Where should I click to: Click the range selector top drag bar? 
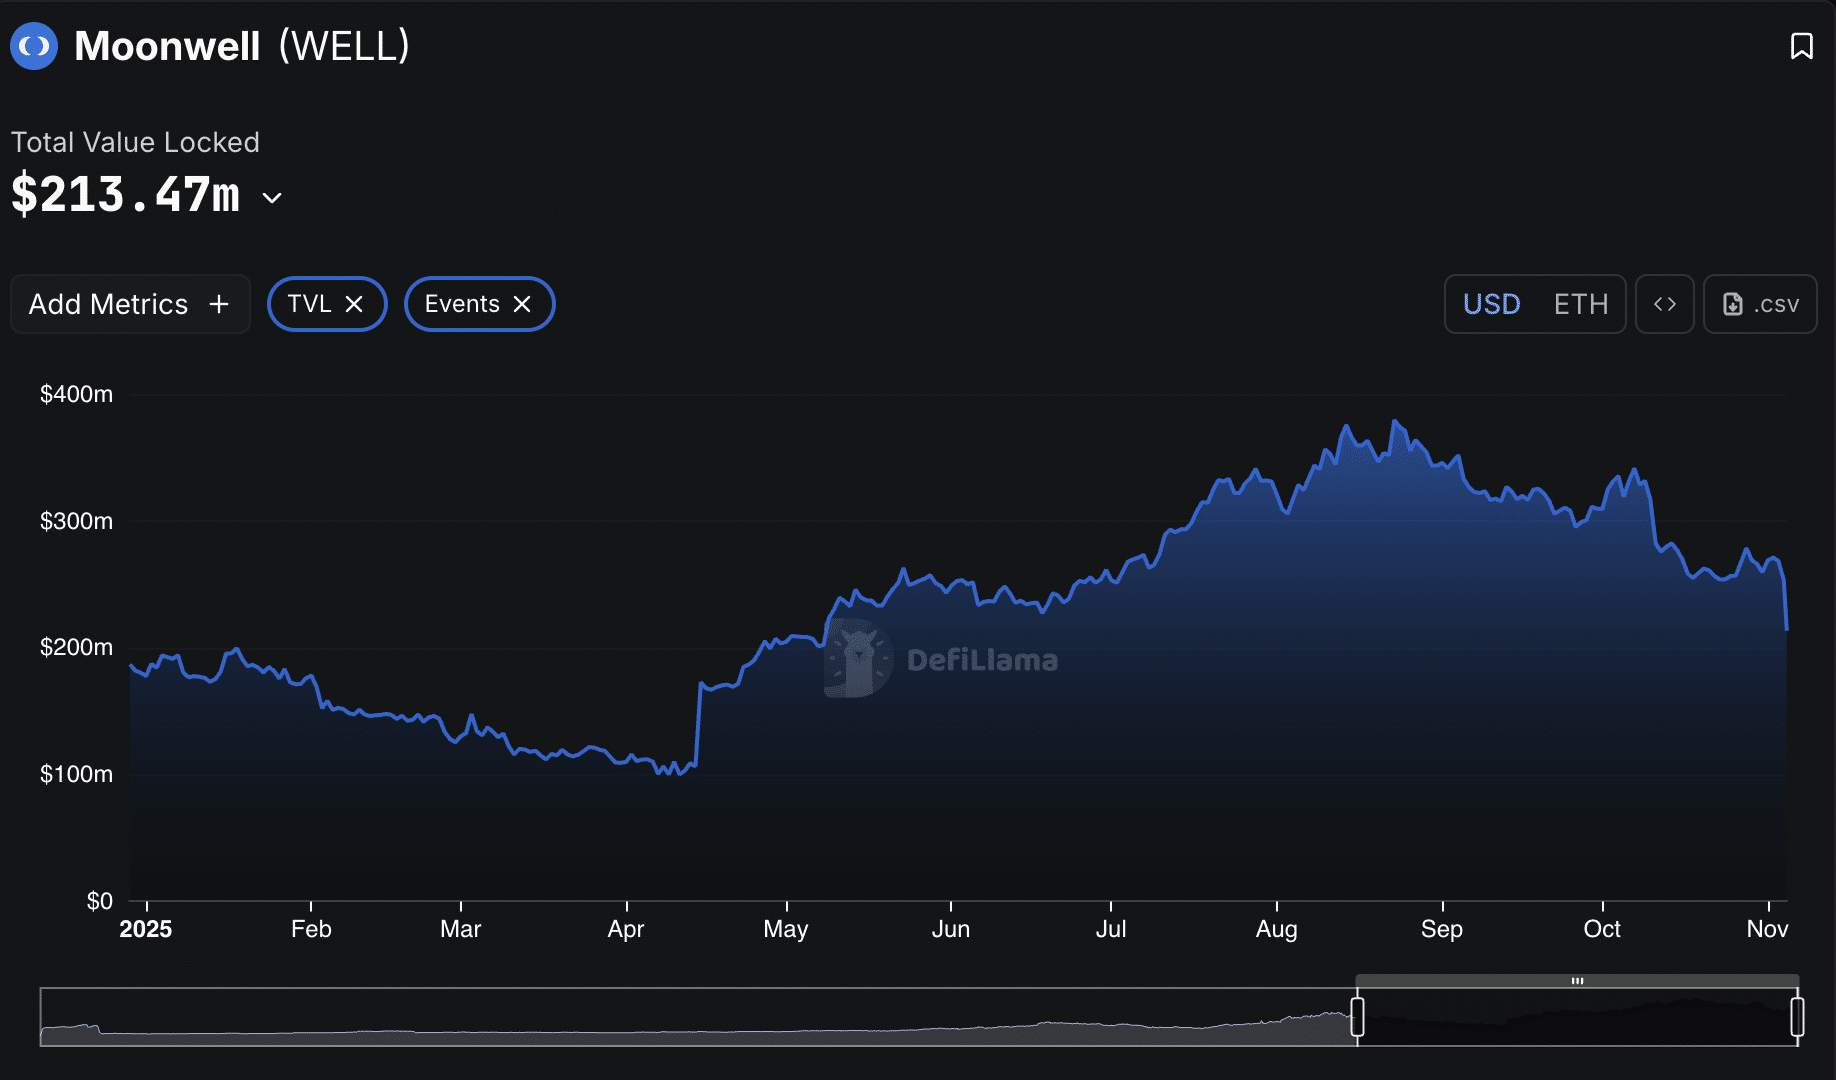tap(1577, 981)
